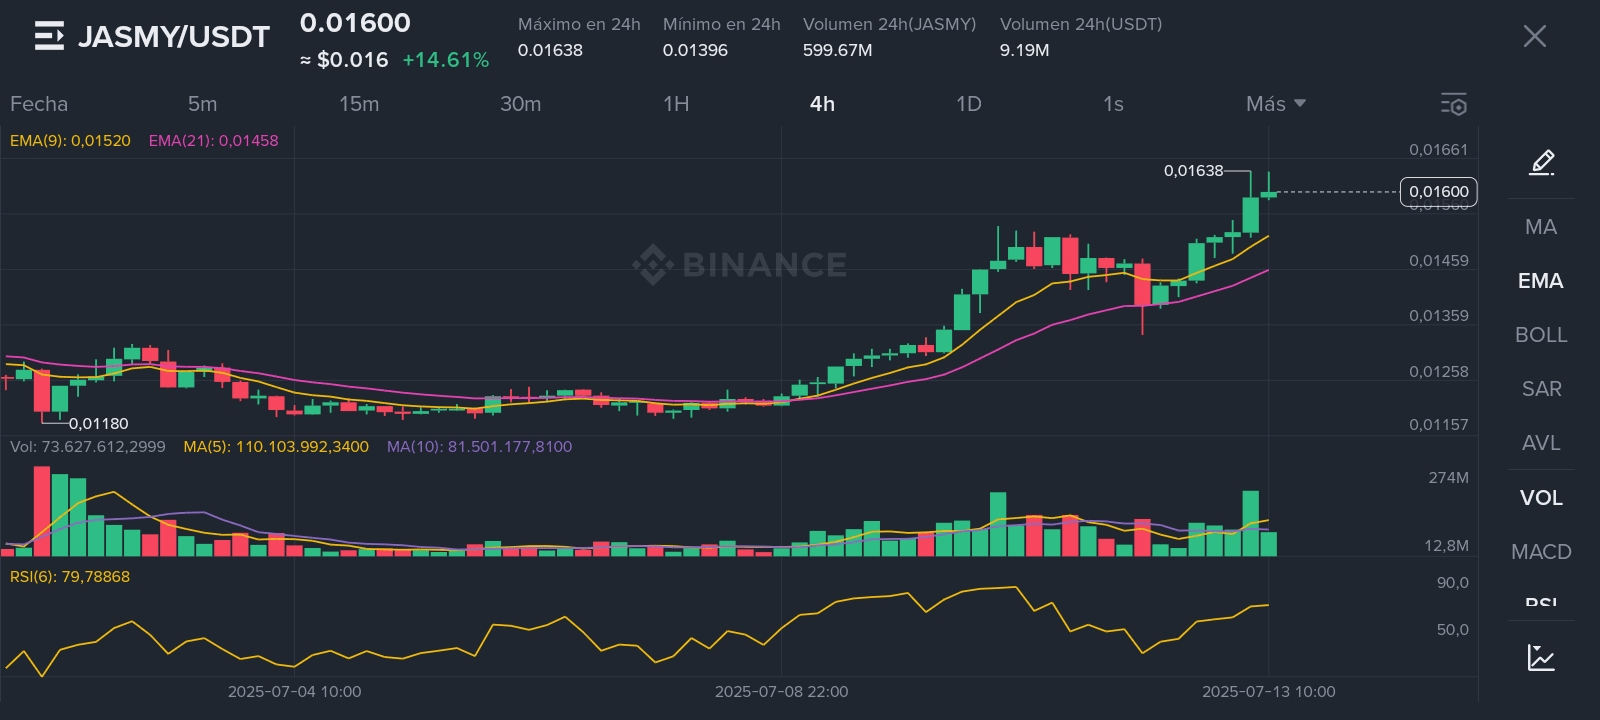Click the current price tag 0,01600
Image resolution: width=1600 pixels, height=720 pixels.
click(1439, 192)
